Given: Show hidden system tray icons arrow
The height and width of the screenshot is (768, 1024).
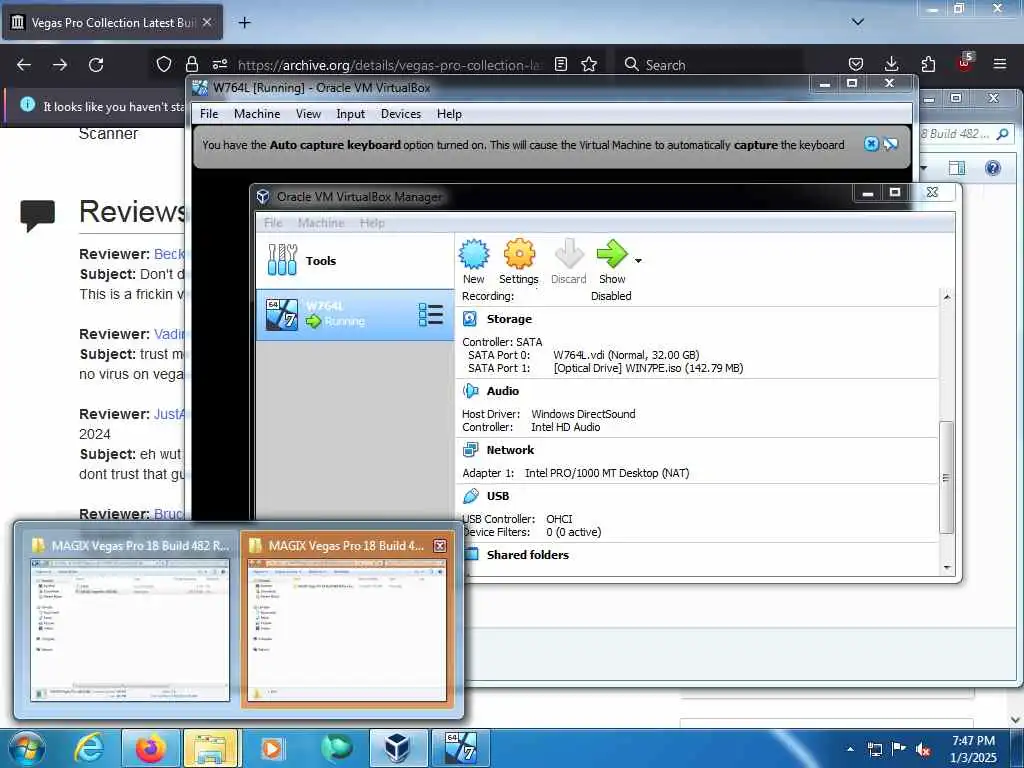Looking at the screenshot, I should click(850, 749).
